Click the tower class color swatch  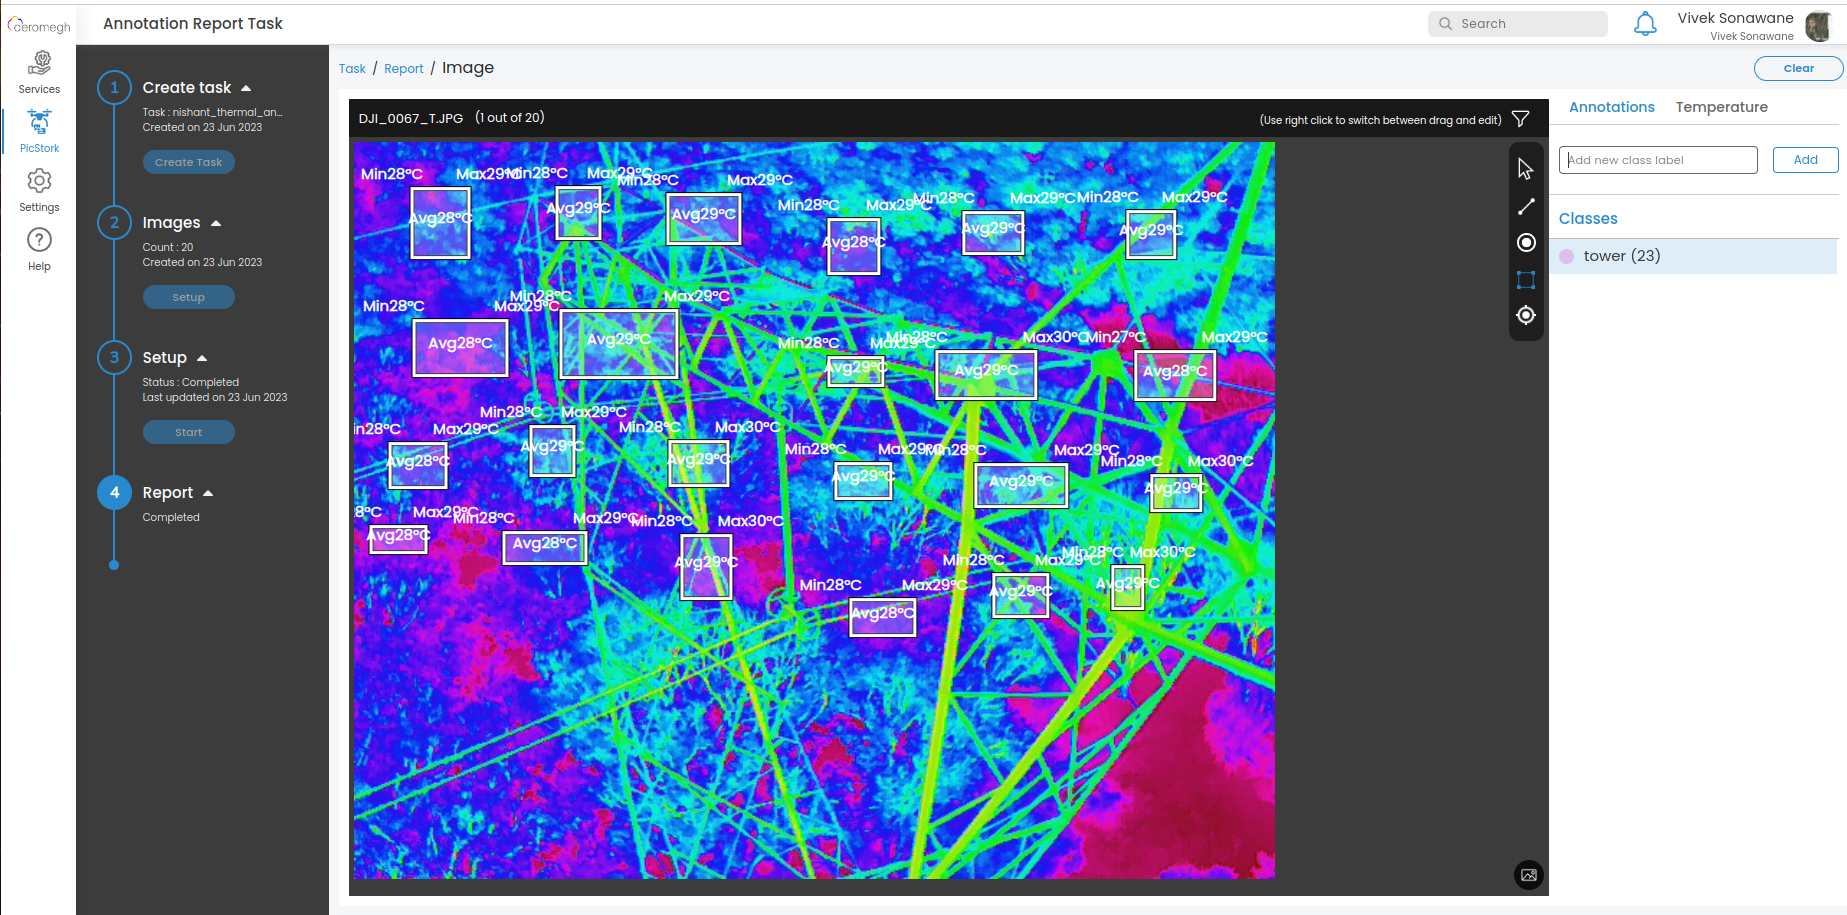click(x=1567, y=256)
